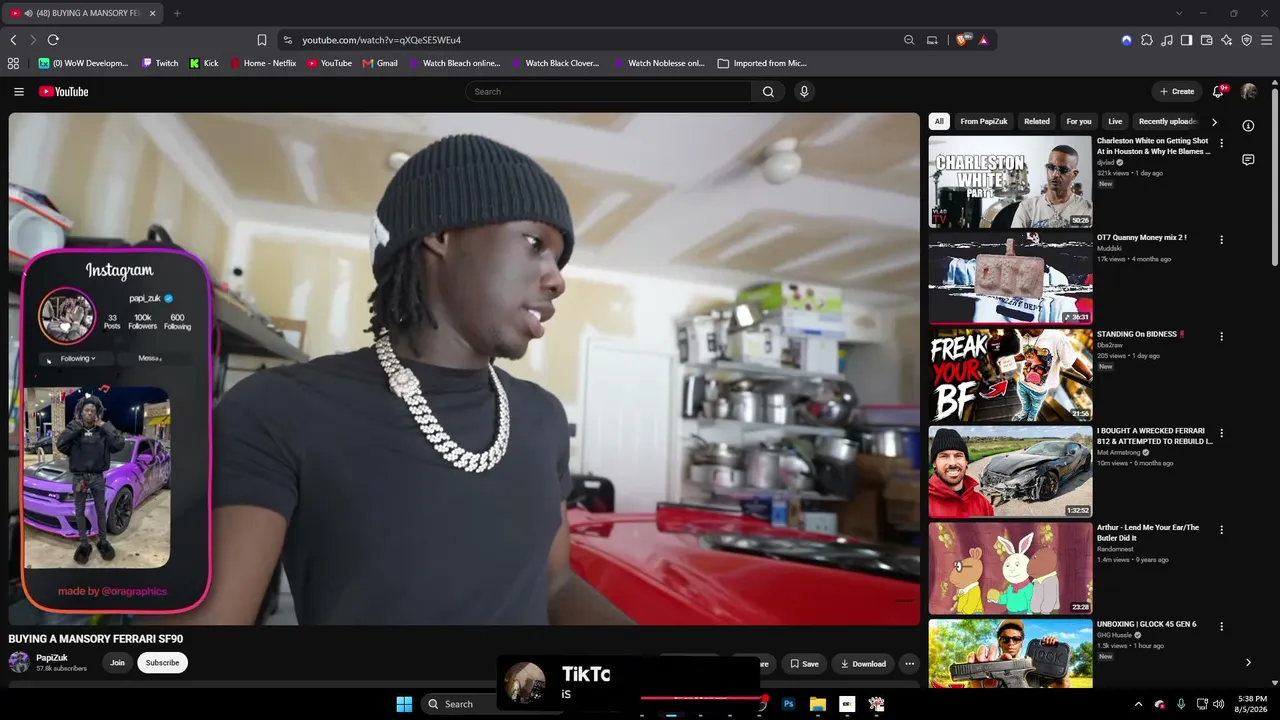
Task: Open a new browser tab
Action: 177,13
